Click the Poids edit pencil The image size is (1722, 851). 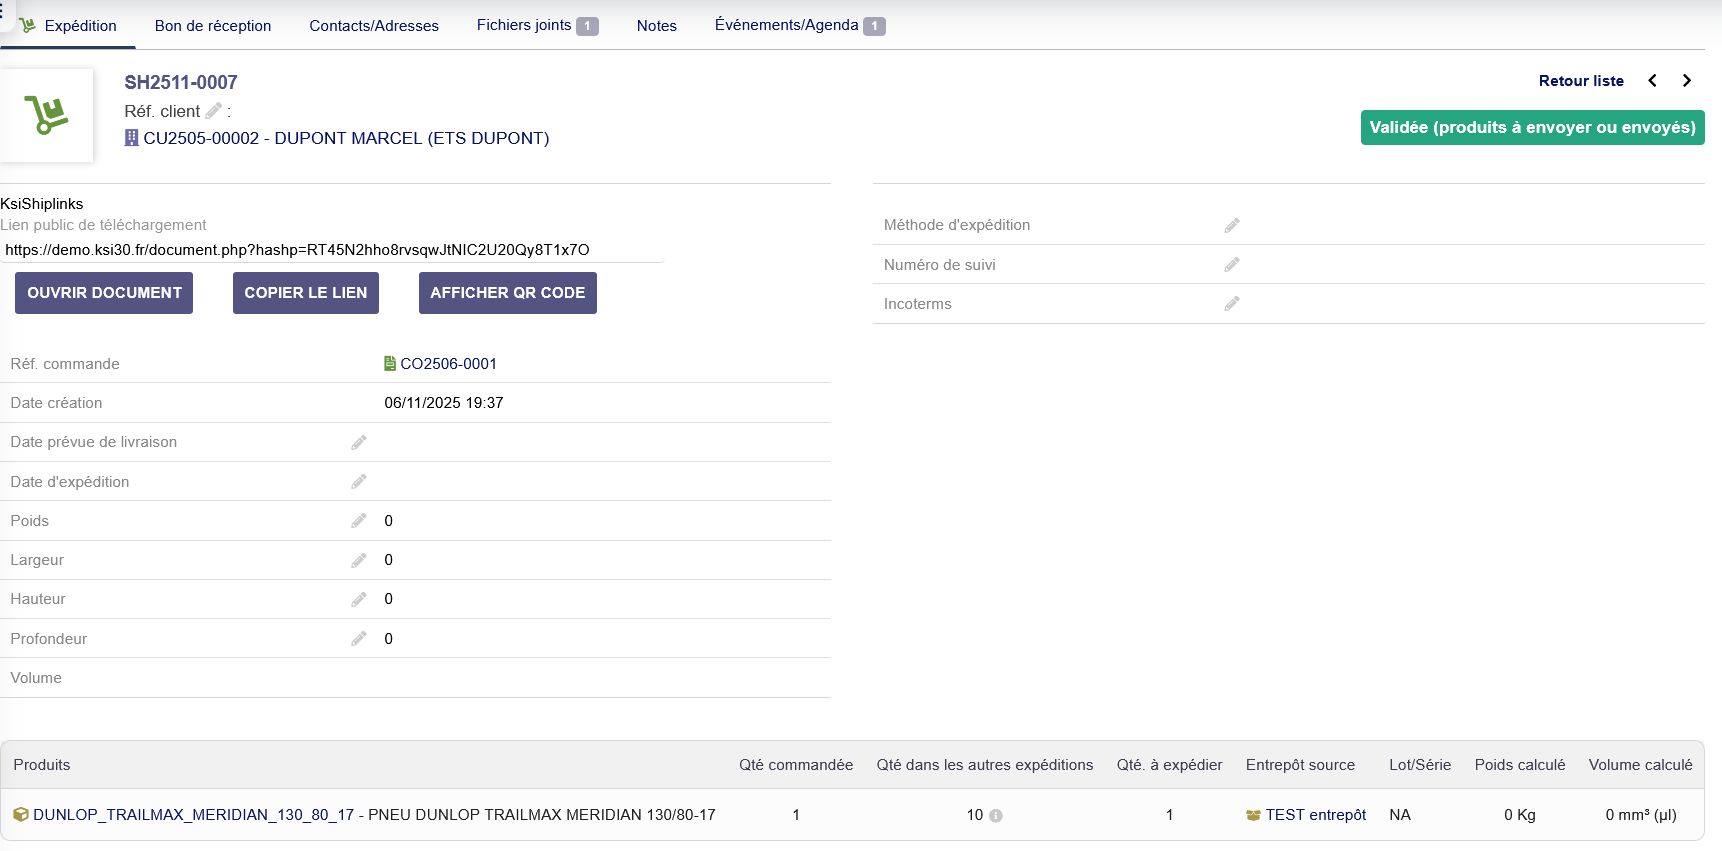coord(359,521)
